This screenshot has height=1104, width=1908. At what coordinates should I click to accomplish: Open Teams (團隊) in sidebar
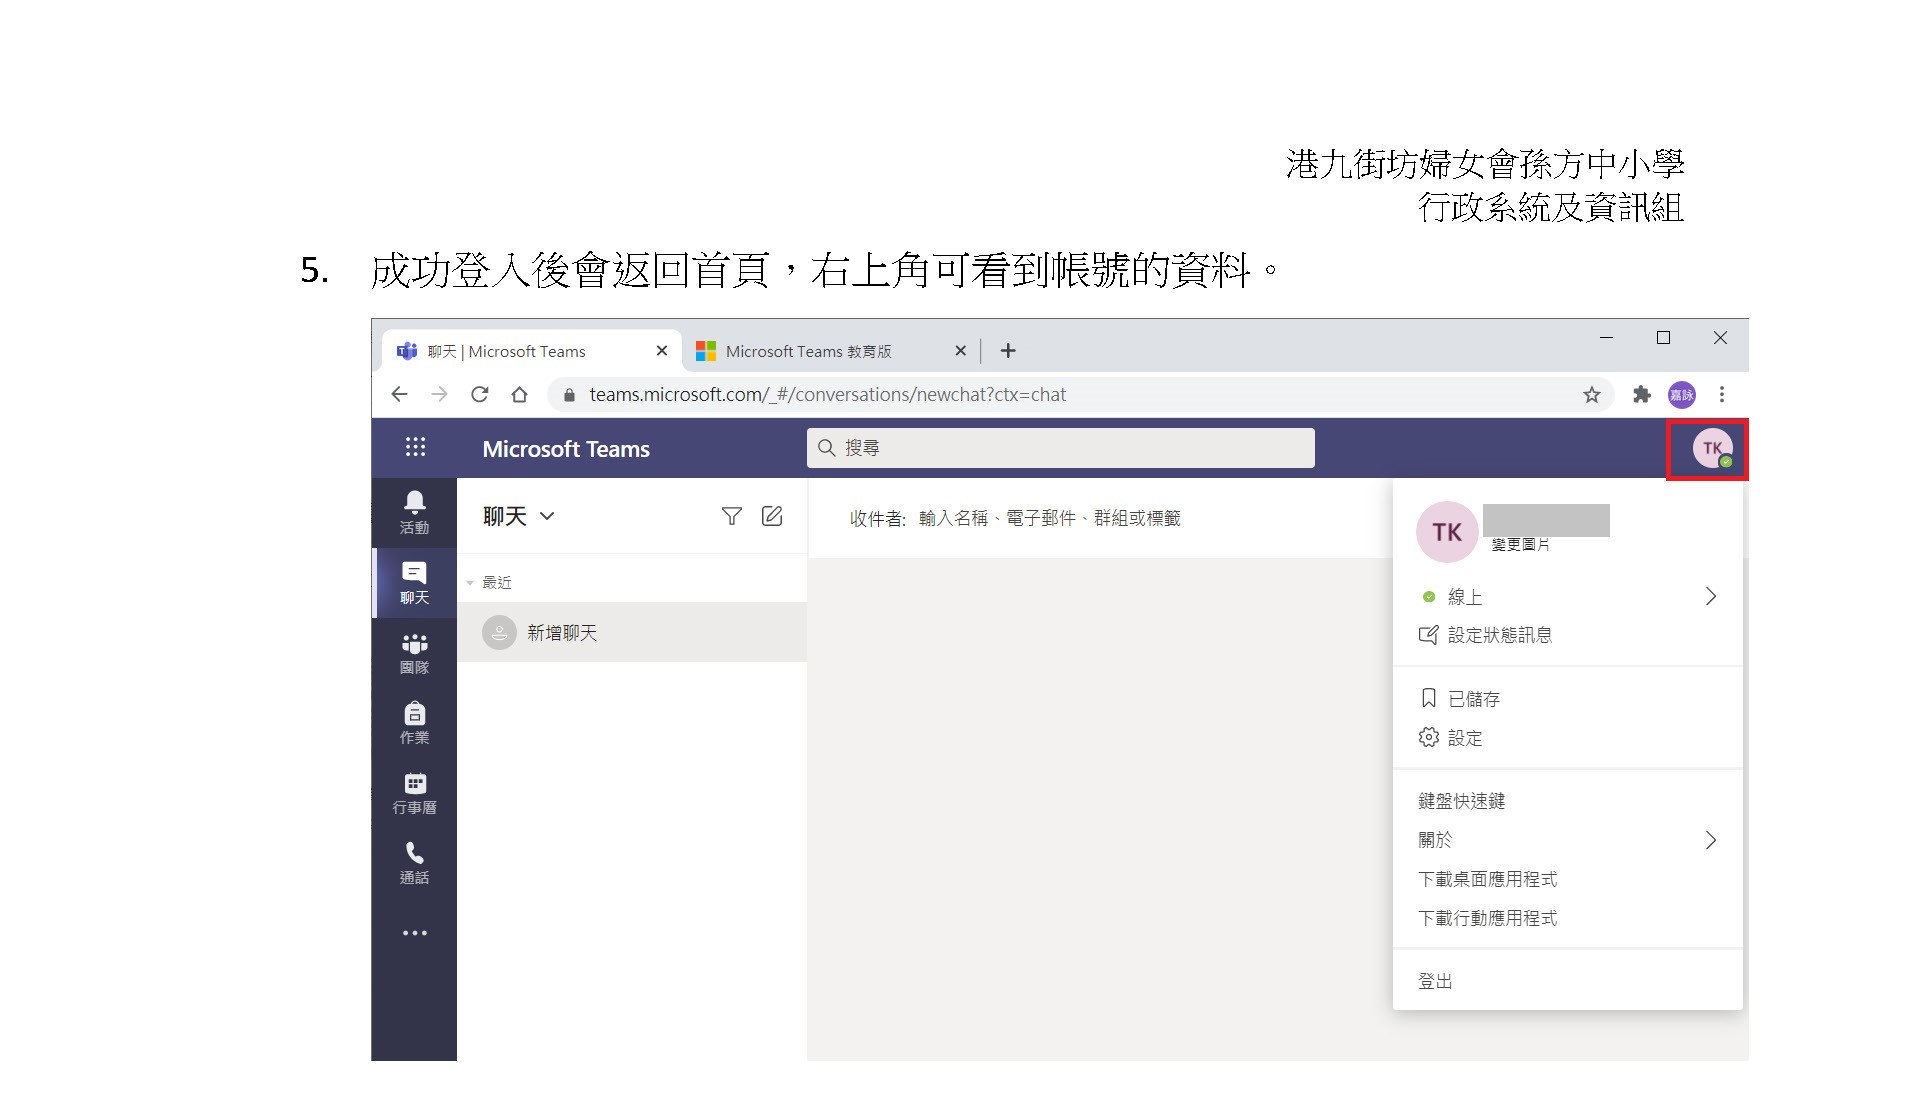coord(414,652)
